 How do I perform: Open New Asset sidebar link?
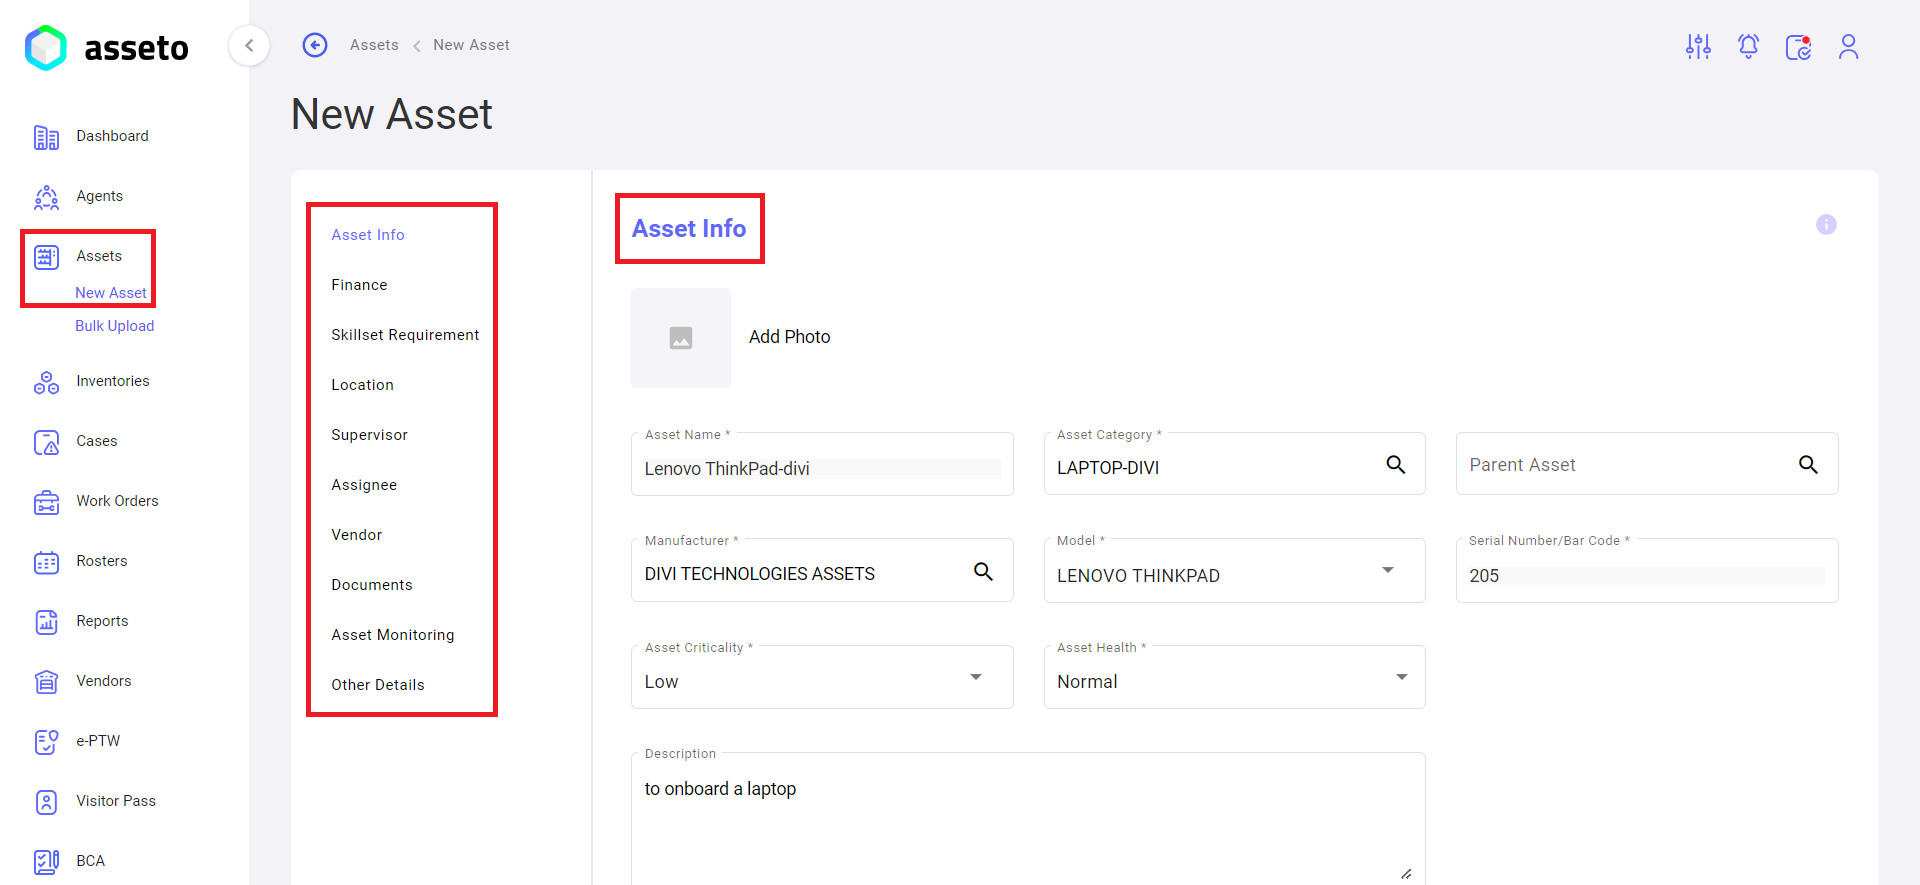point(111,293)
